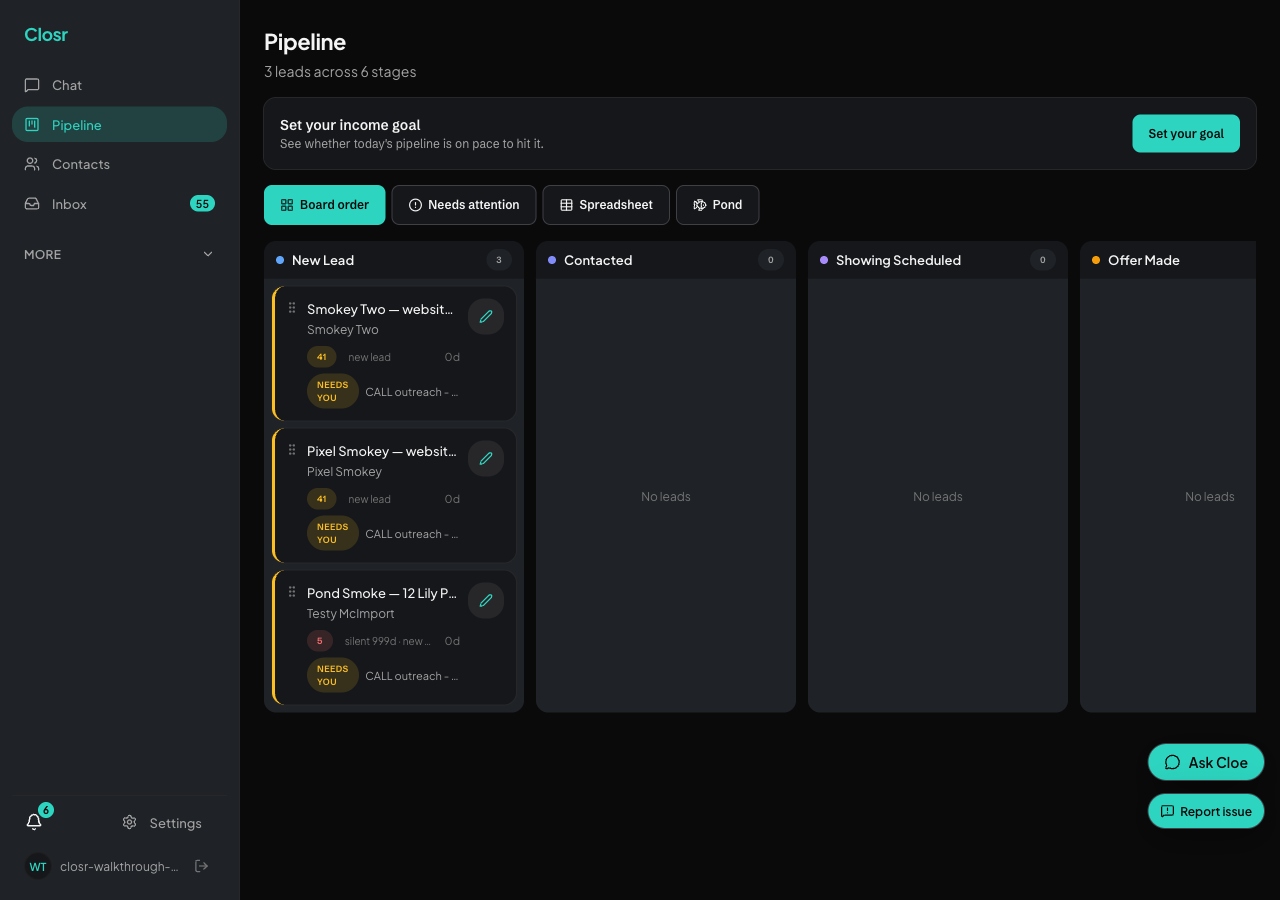Click the sign out icon
The image size is (1280, 900).
point(201,866)
